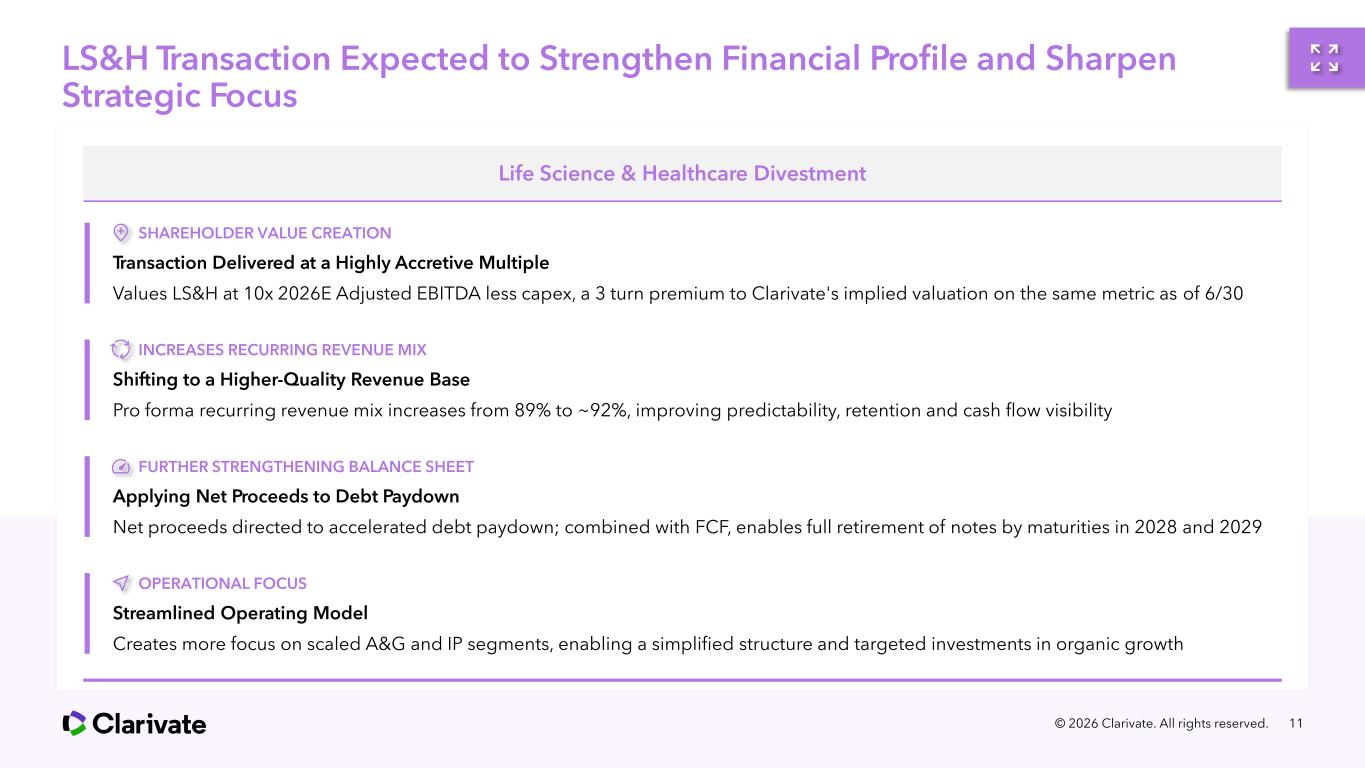Click the Operational Focus paper plane icon
Viewport: 1365px width, 768px height.
[x=121, y=583]
